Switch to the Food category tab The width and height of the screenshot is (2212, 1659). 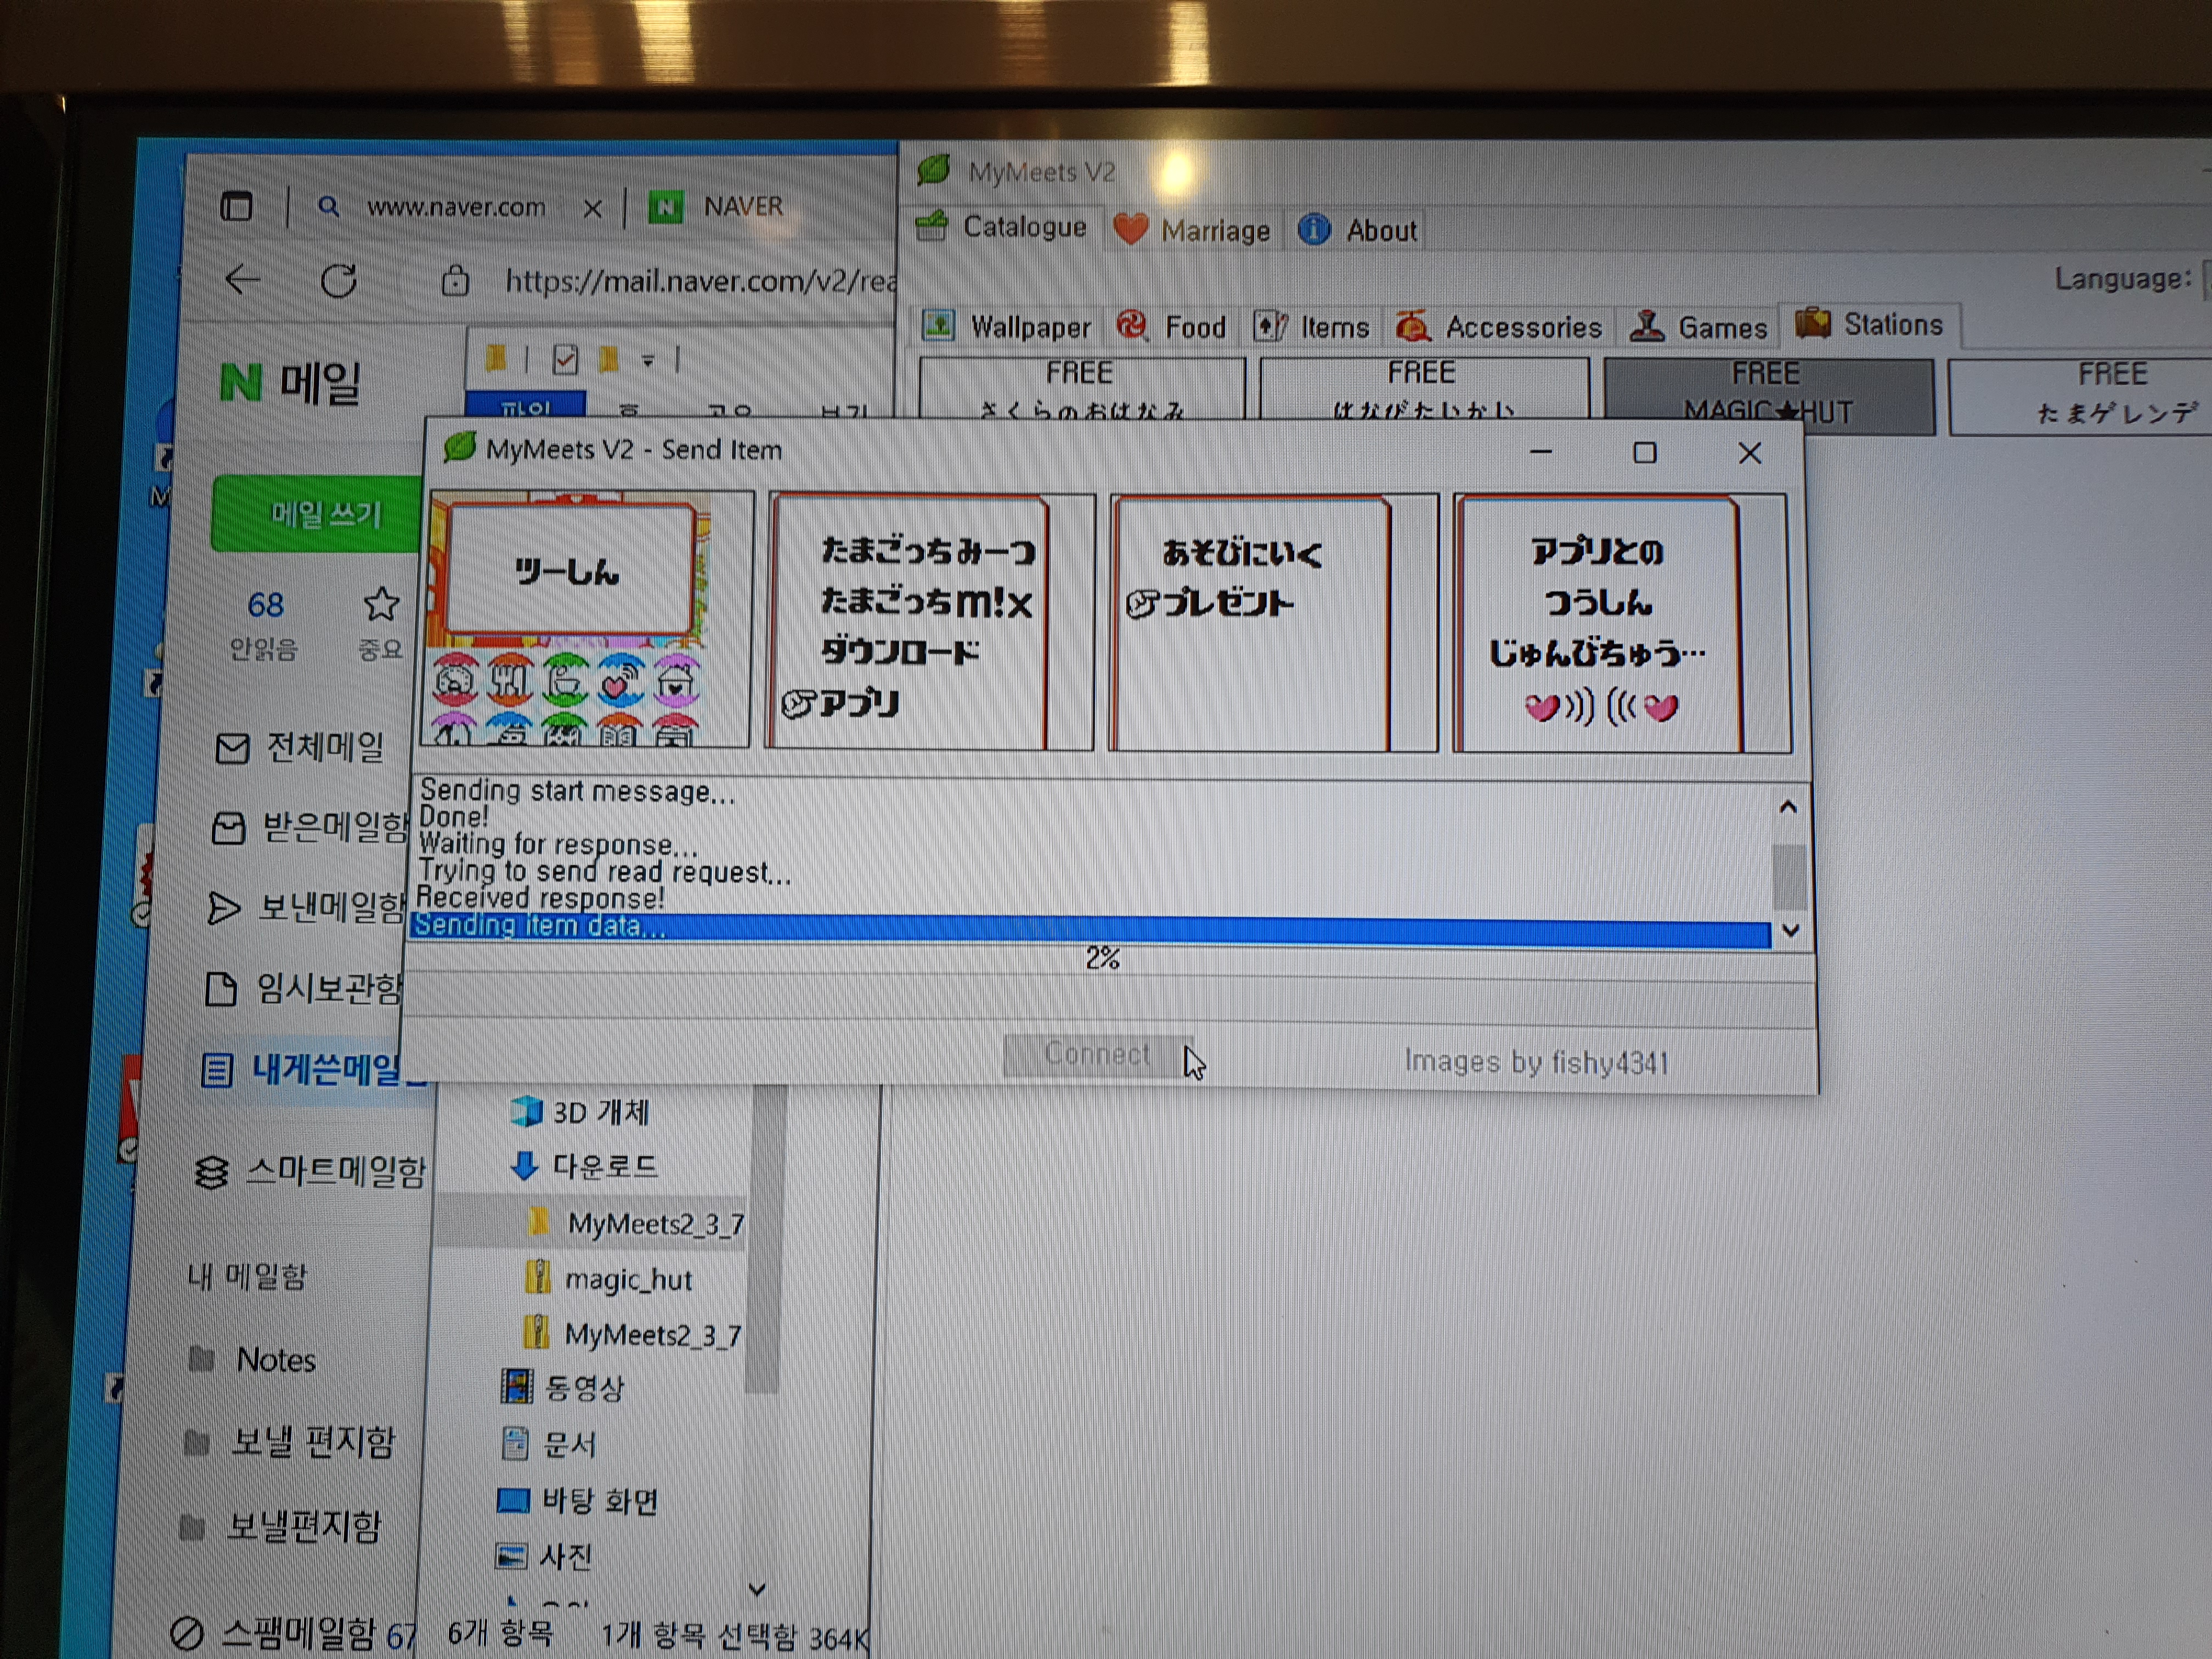(x=1172, y=326)
